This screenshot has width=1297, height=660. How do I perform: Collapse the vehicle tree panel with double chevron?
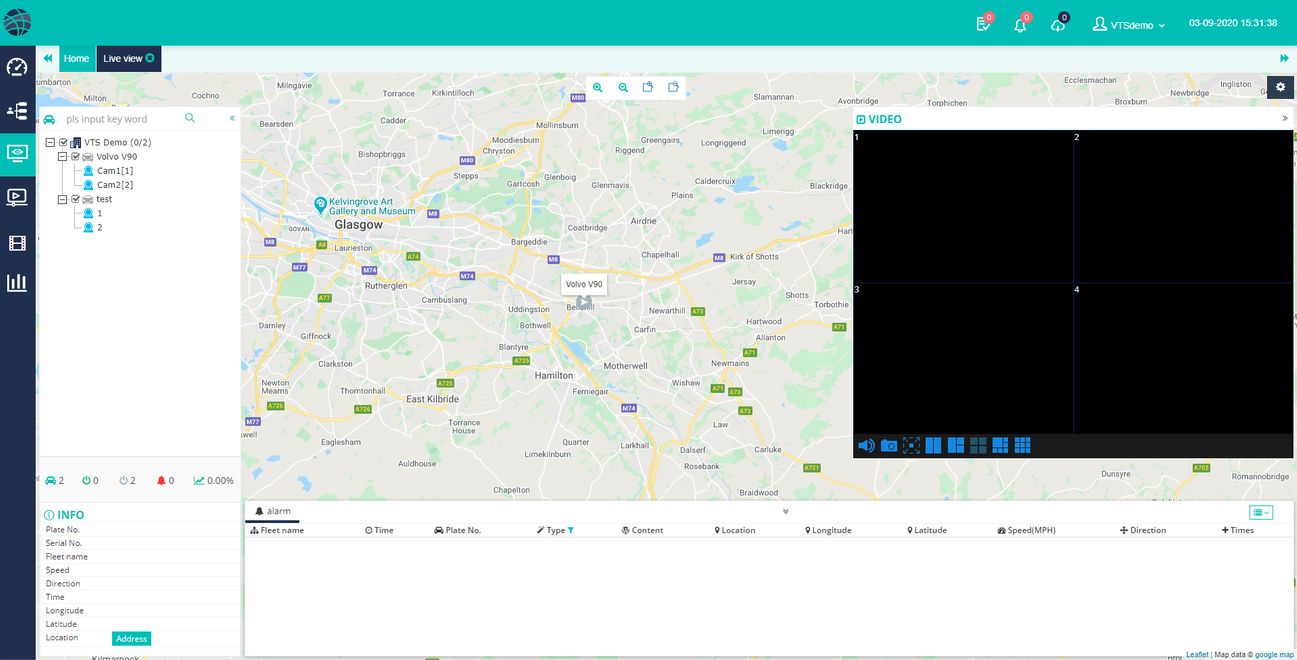pyautogui.click(x=232, y=118)
